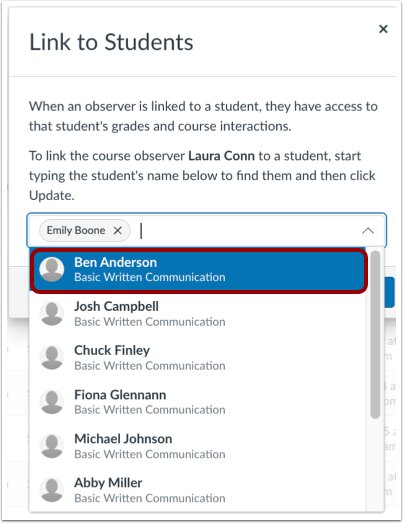Screen dimensions: 403x523
Task: Click Michael Johnson's avatar icon
Action: (52, 446)
